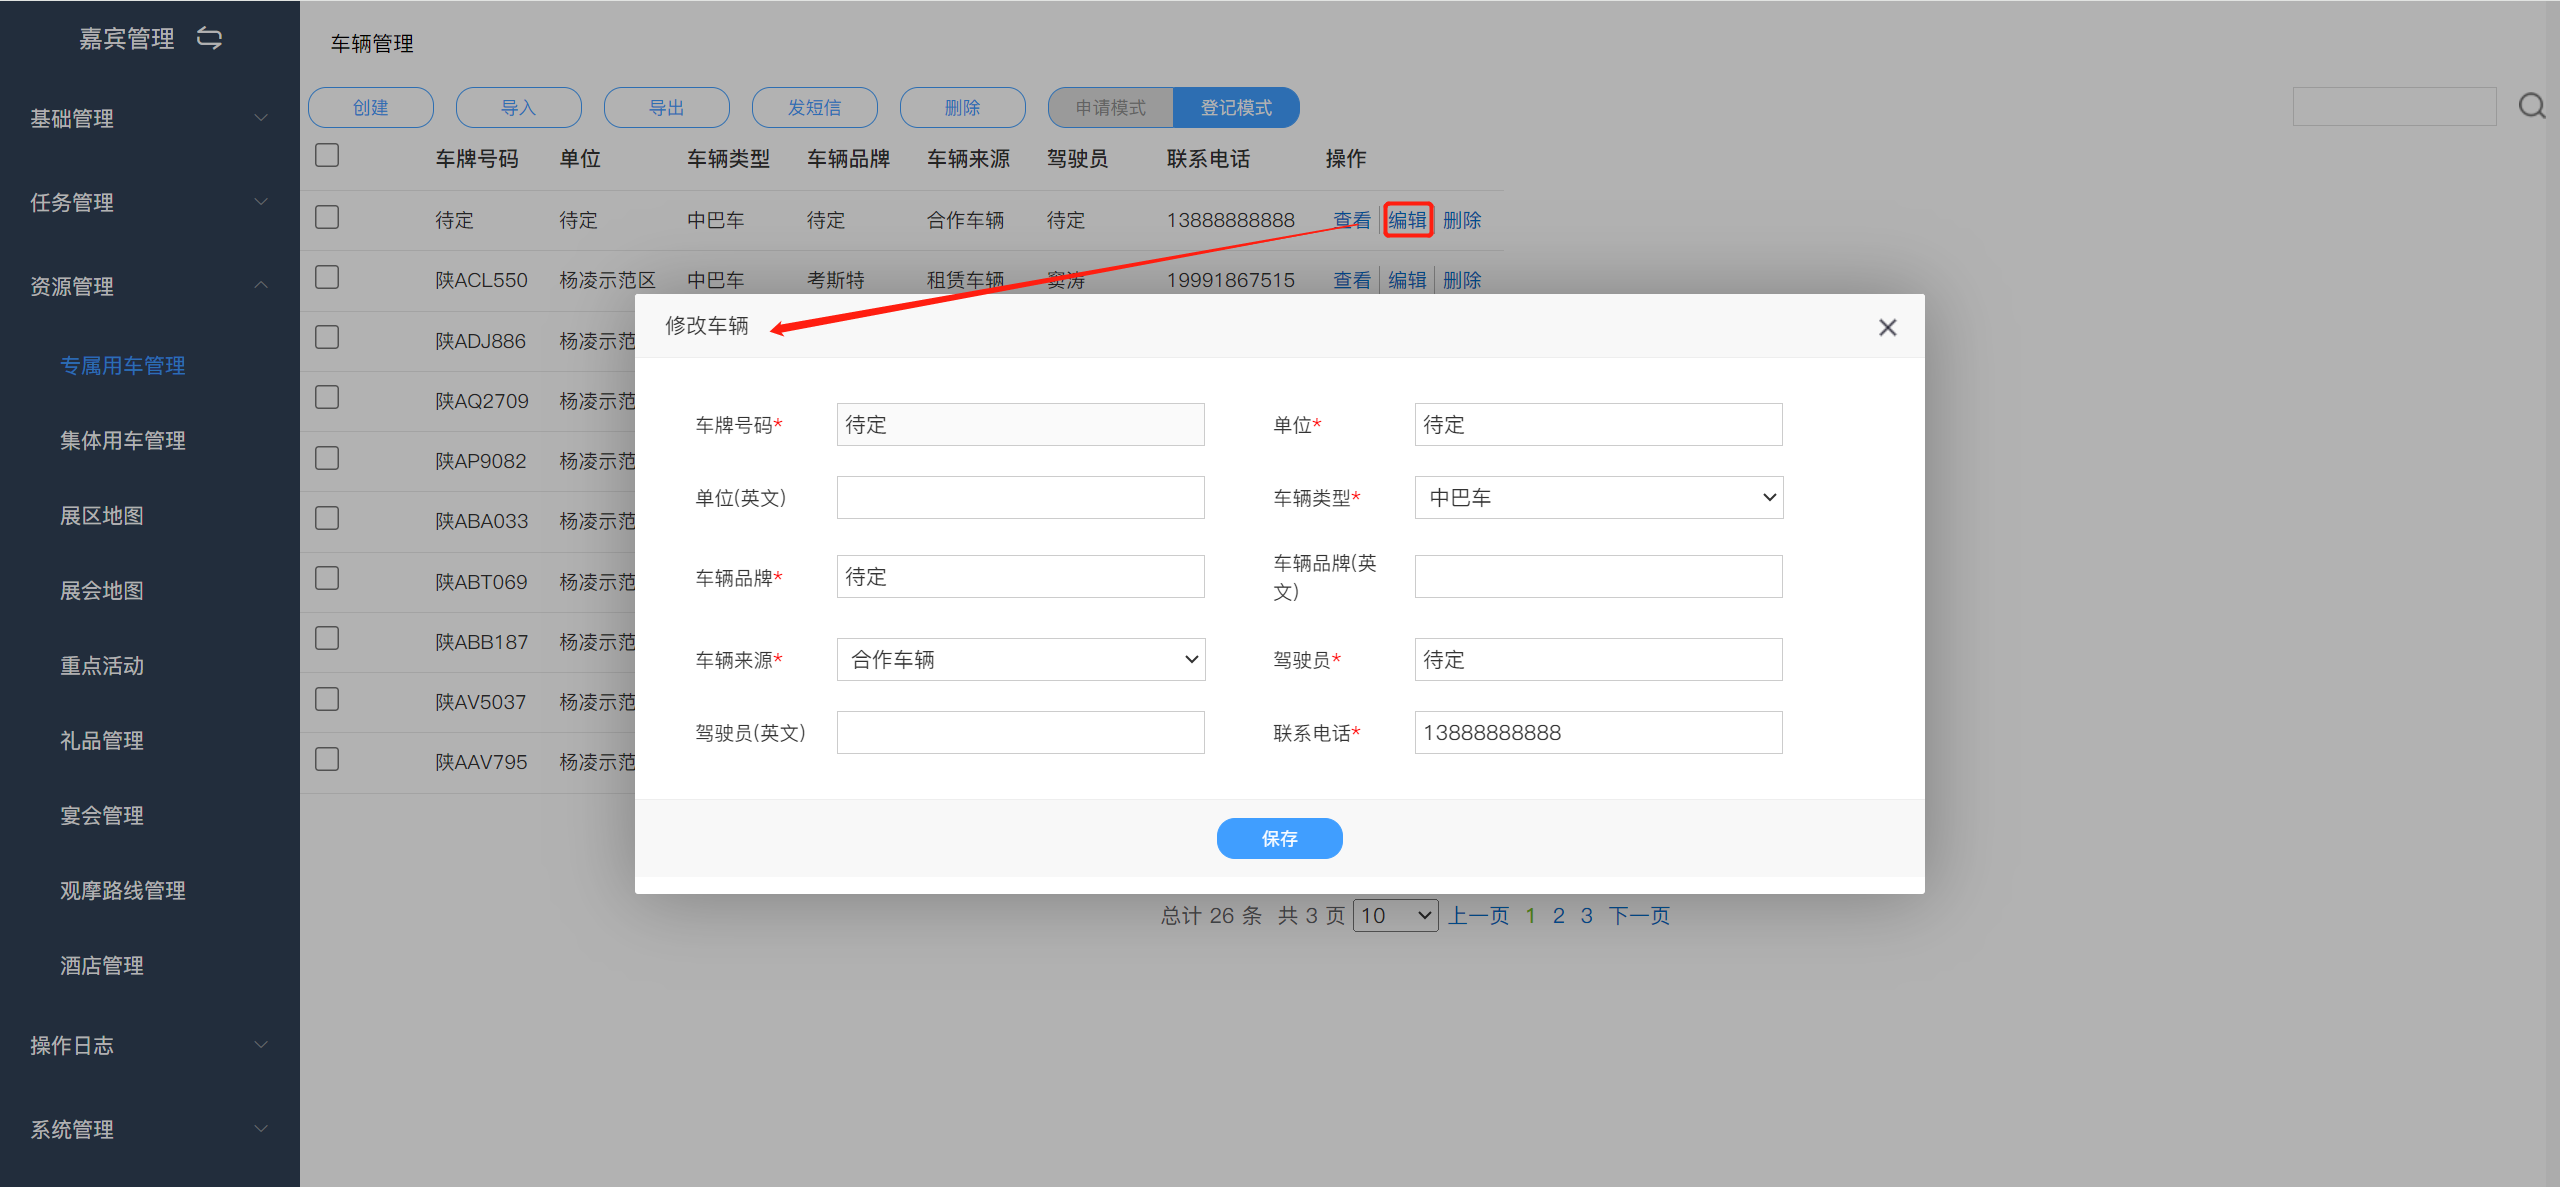Check the row for plate 陕ACL550

327,278
